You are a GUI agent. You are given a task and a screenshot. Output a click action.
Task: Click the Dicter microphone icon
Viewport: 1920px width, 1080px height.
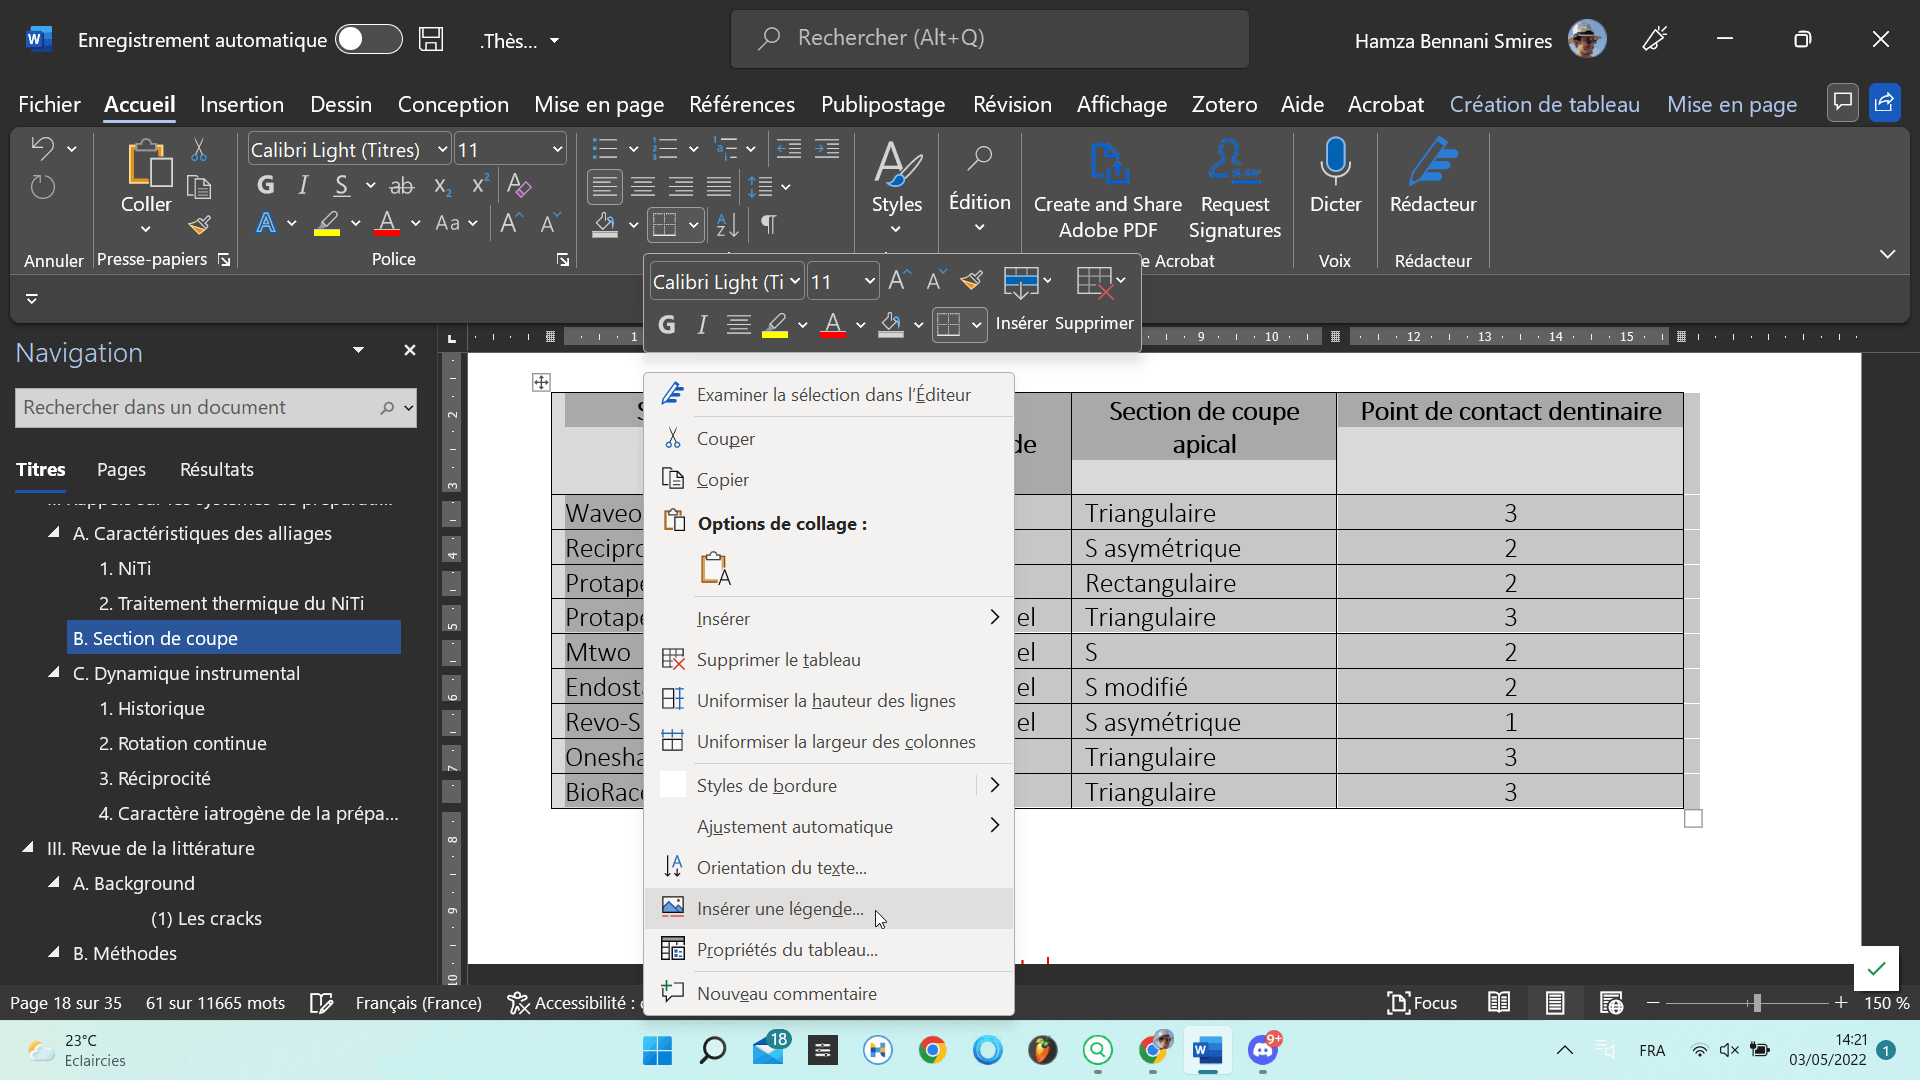pos(1335,161)
